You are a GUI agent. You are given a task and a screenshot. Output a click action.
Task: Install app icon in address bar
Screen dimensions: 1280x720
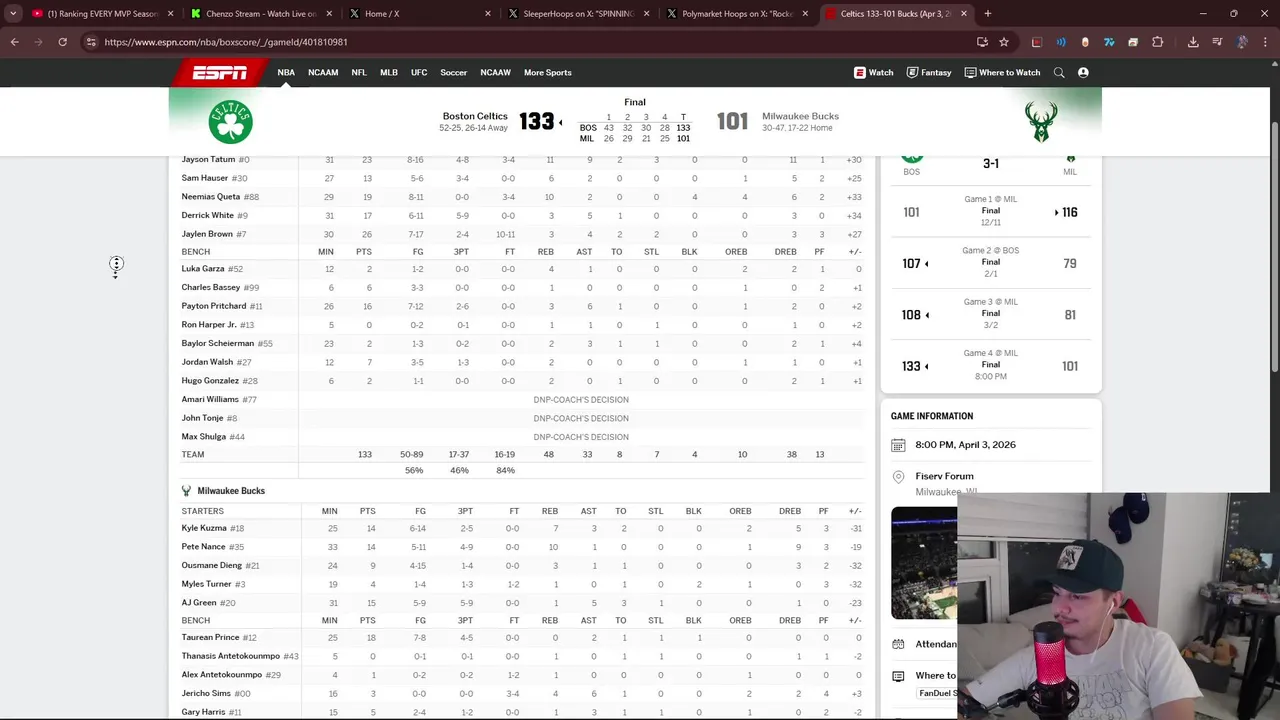(982, 42)
